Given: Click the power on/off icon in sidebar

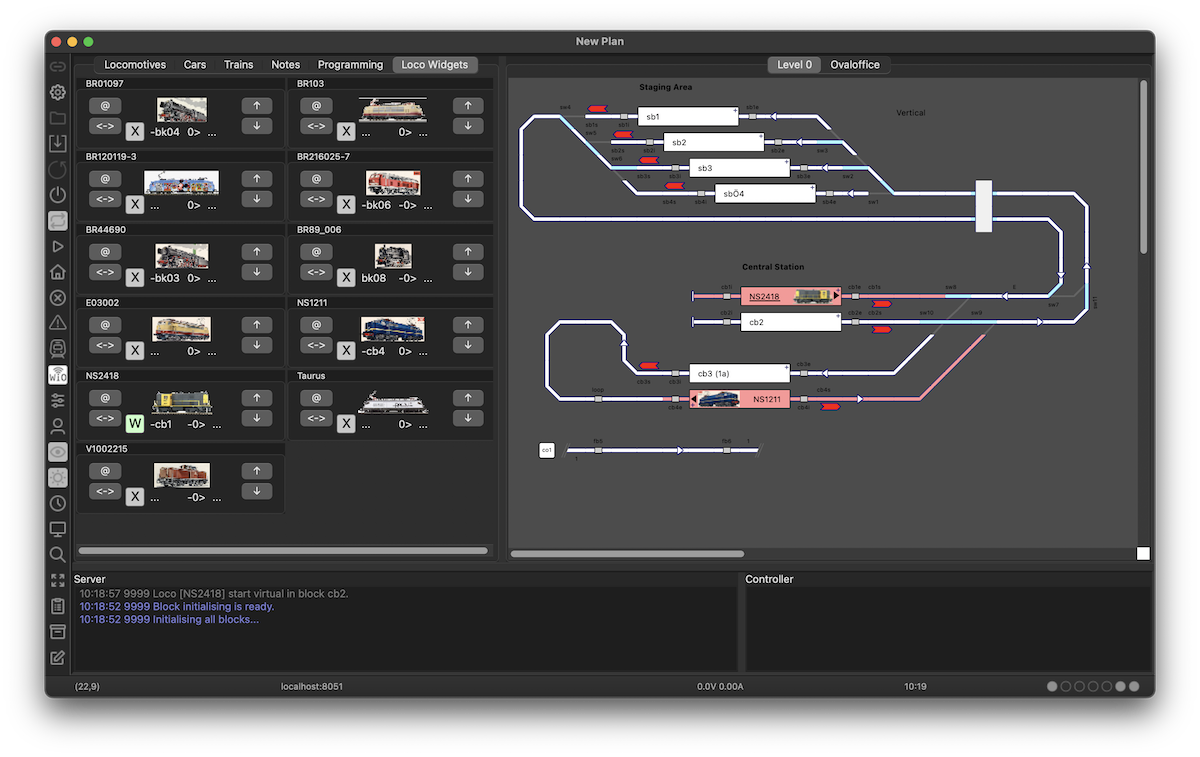Looking at the screenshot, I should (58, 195).
